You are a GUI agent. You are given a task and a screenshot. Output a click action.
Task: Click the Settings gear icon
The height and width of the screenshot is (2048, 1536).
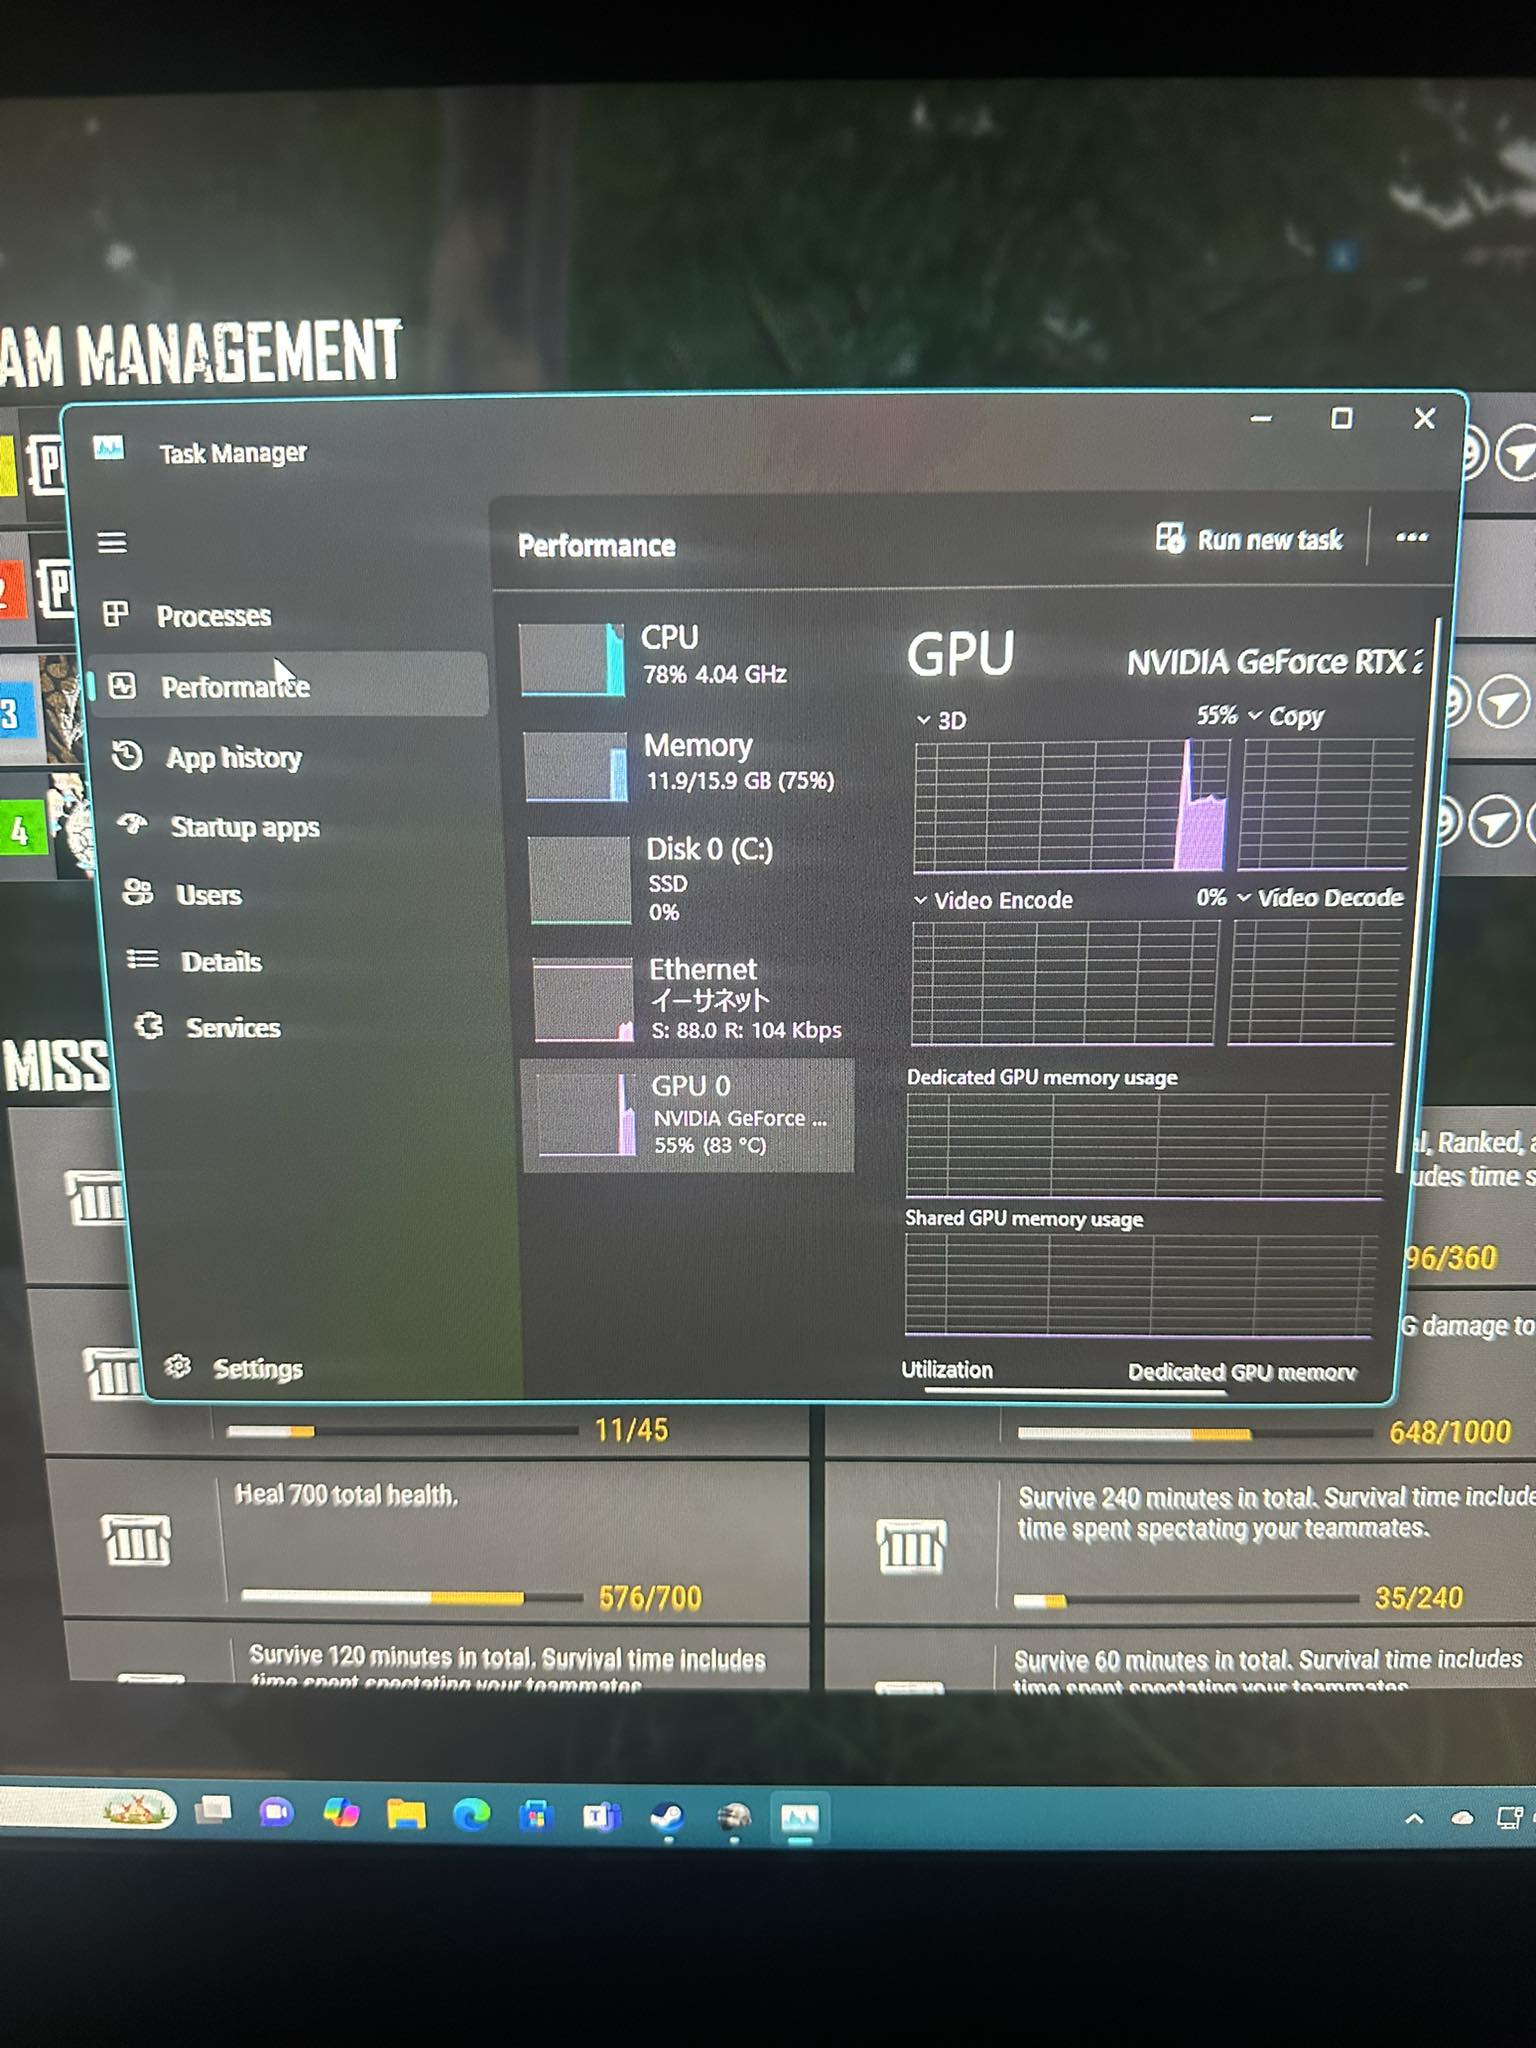point(178,1366)
